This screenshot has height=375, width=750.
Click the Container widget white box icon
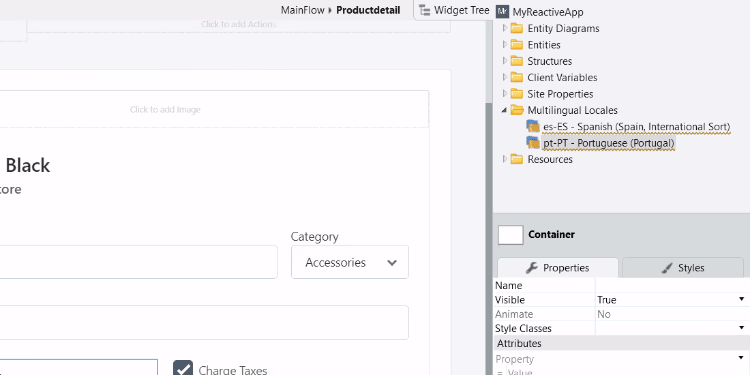[x=510, y=234]
